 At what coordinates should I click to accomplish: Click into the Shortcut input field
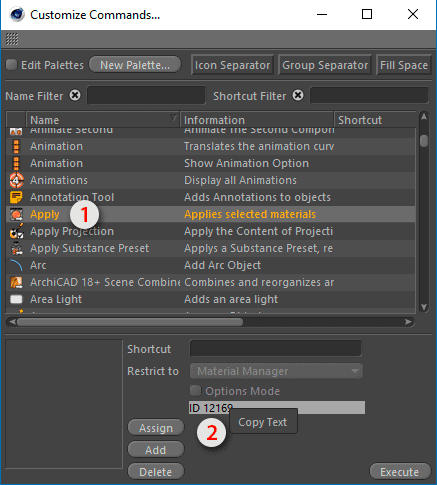point(276,349)
